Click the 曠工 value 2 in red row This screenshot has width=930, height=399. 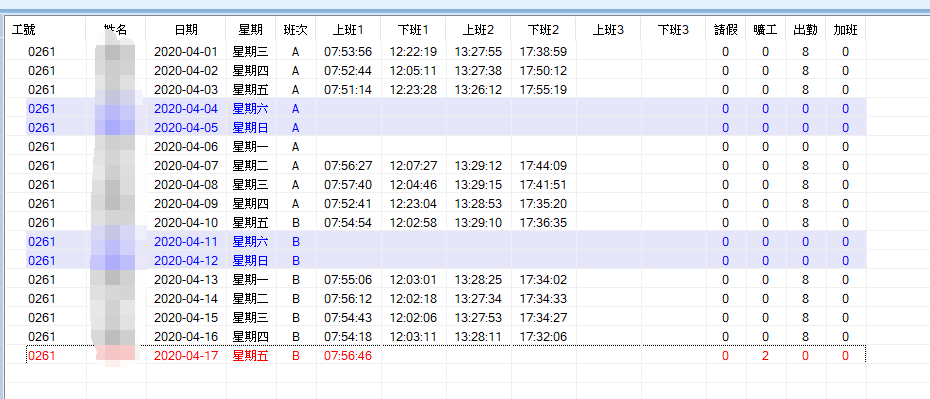pos(766,356)
